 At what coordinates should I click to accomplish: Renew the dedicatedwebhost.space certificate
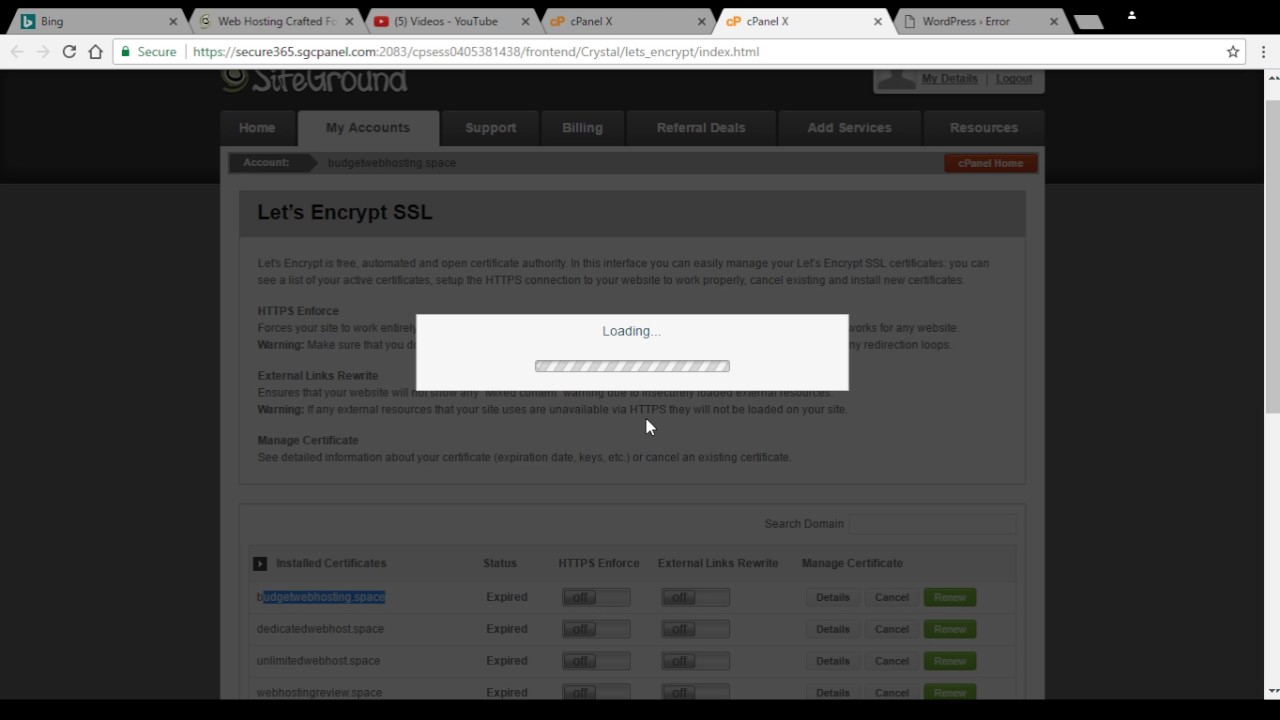[x=950, y=630]
